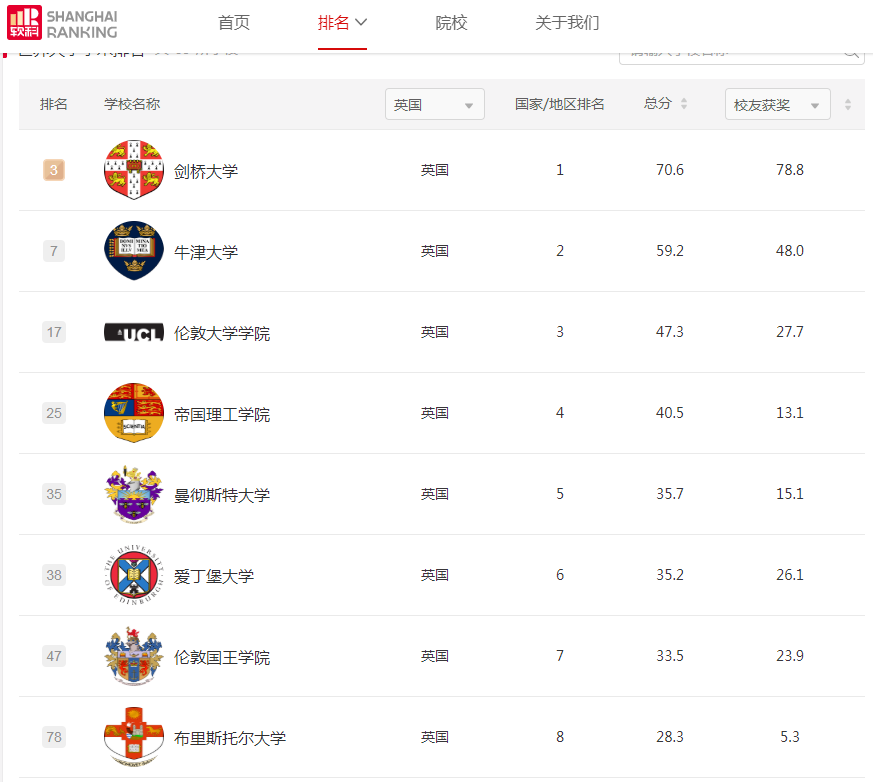Viewport: 873px width, 782px height.
Task: Open the 院校 navigation item
Action: [x=451, y=23]
